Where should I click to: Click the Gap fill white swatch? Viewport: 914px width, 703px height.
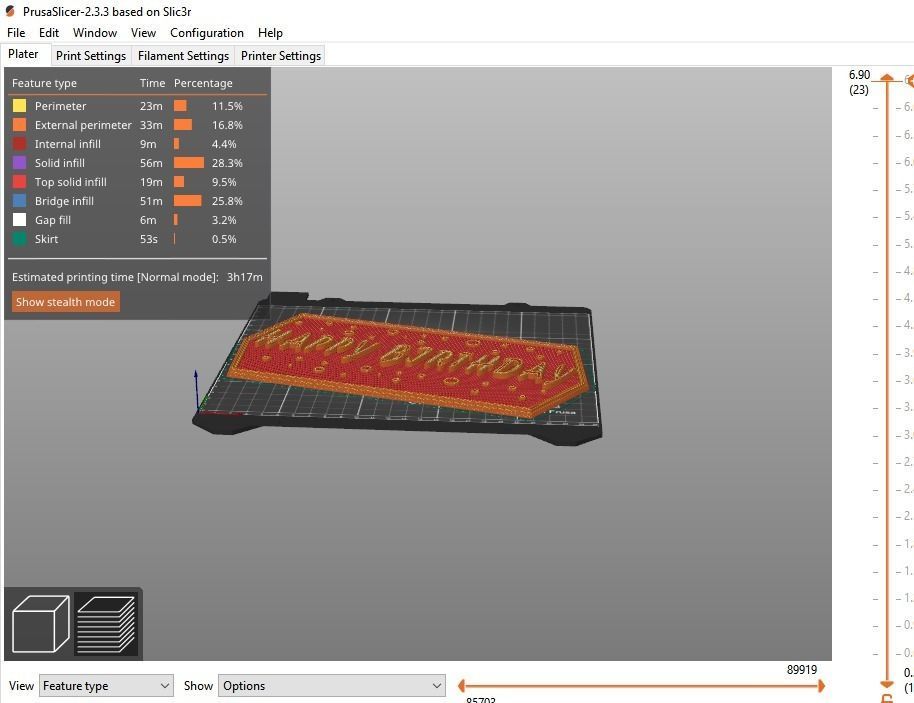pyautogui.click(x=19, y=220)
